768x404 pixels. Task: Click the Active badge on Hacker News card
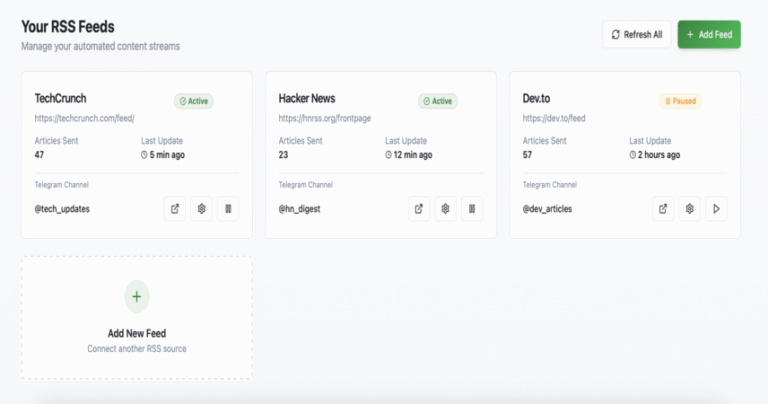coord(437,101)
